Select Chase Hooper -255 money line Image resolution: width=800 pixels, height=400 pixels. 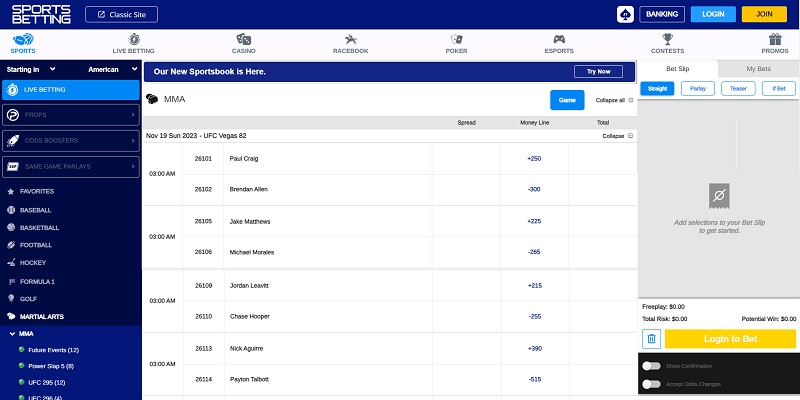[x=535, y=316]
